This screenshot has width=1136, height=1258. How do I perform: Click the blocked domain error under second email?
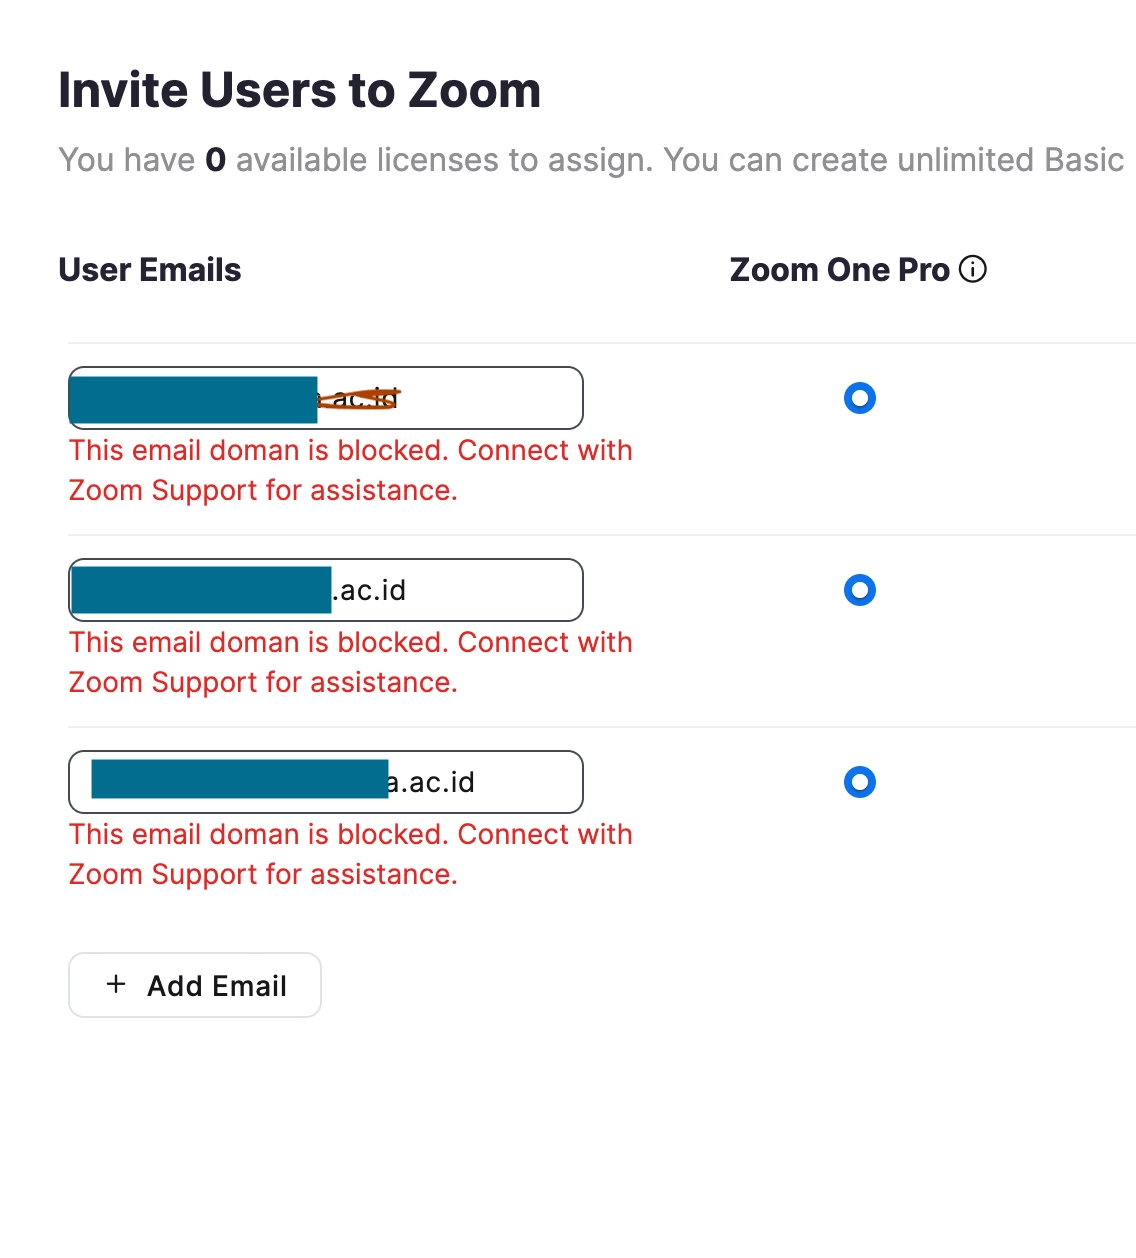click(350, 662)
